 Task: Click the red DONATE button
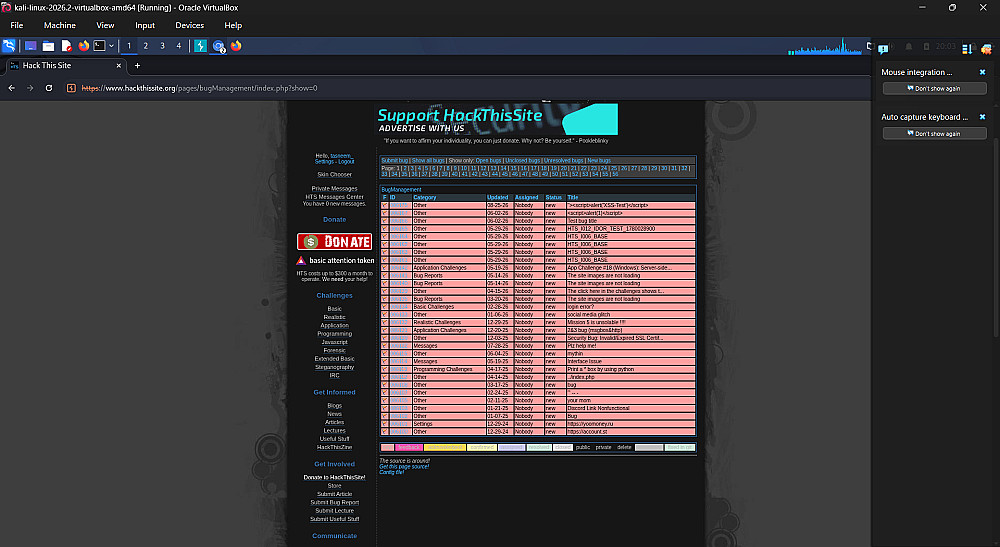(335, 242)
